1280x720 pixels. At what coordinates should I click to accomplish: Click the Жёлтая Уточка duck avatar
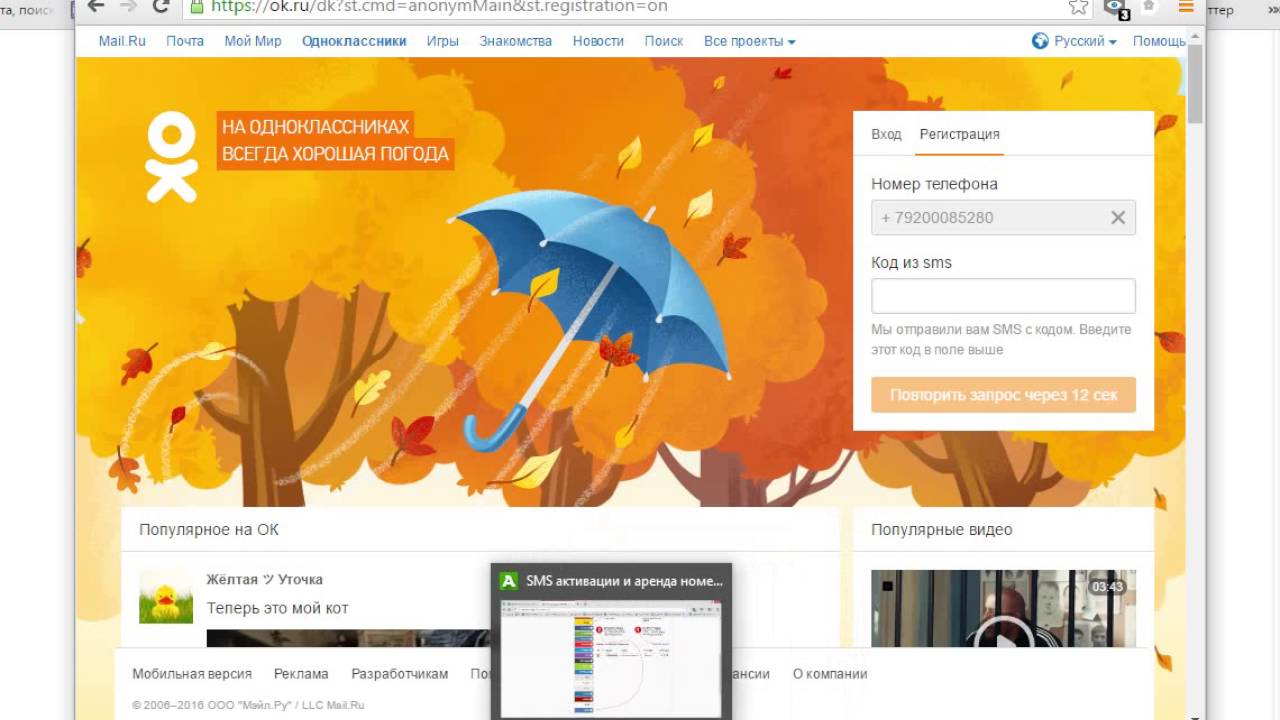166,596
